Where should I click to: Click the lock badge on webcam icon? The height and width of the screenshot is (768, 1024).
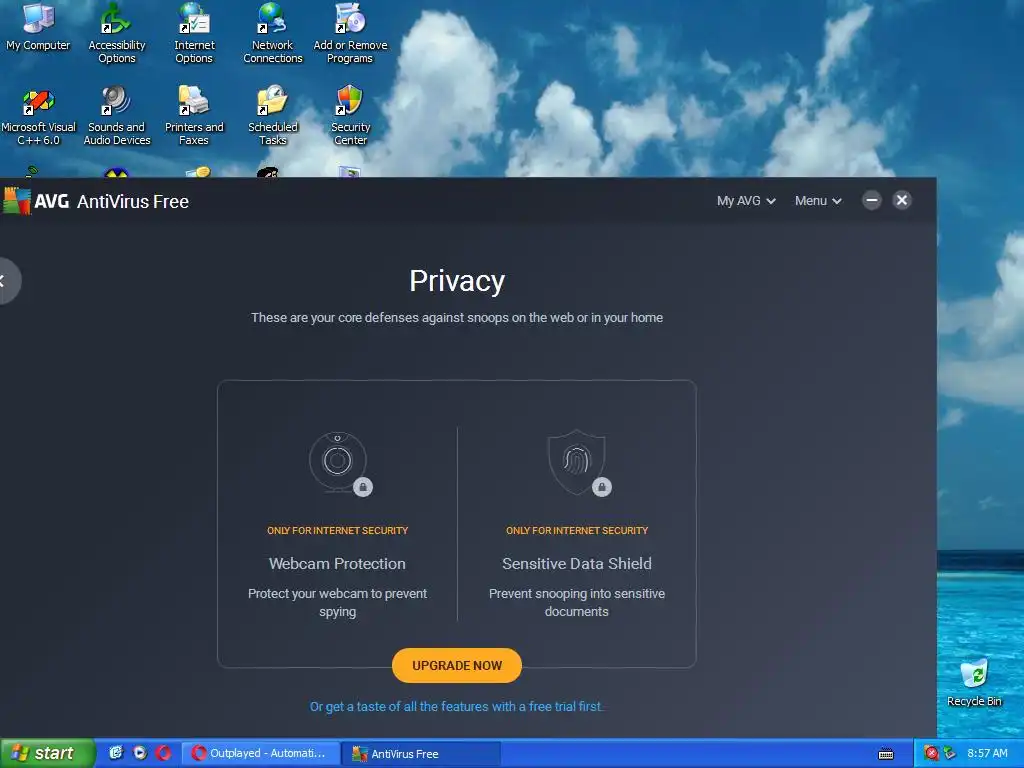[363, 487]
